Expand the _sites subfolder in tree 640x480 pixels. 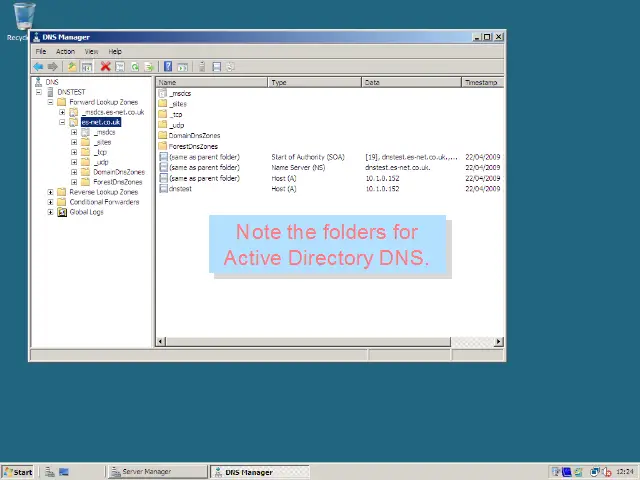click(x=74, y=142)
